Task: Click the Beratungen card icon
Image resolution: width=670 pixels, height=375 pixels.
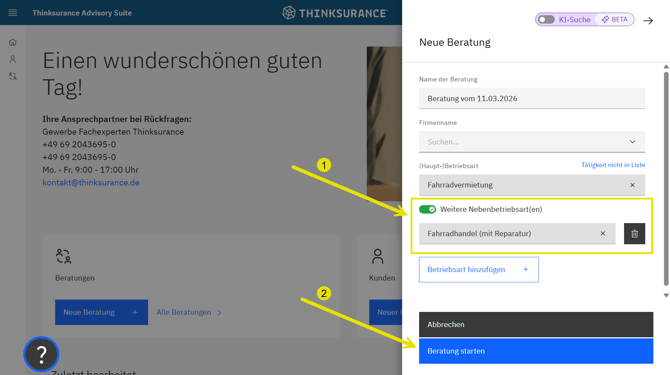Action: pos(63,256)
